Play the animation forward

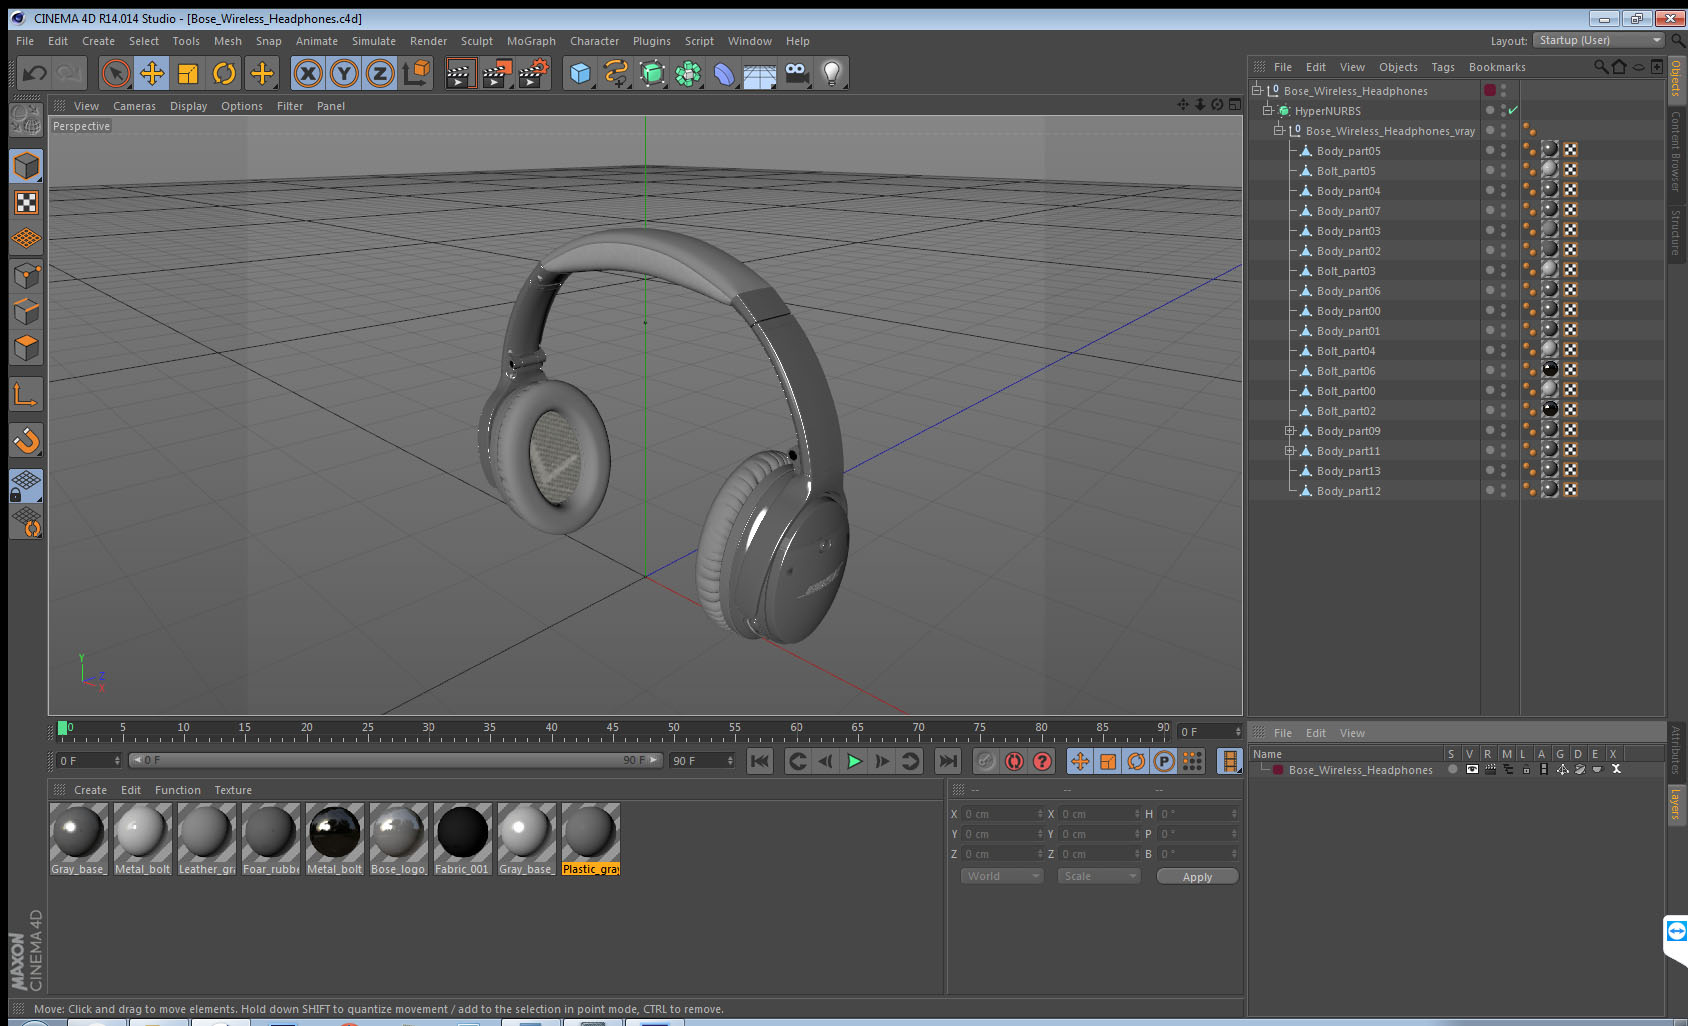[854, 761]
